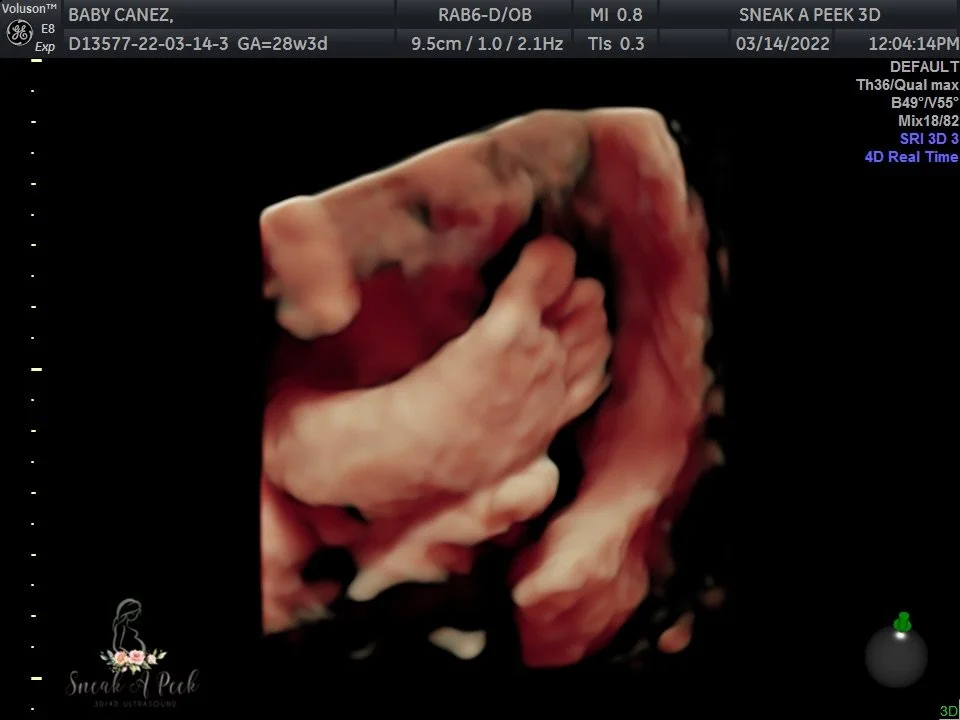Click the Voluson brand label
This screenshot has width=960, height=720.
29,9
